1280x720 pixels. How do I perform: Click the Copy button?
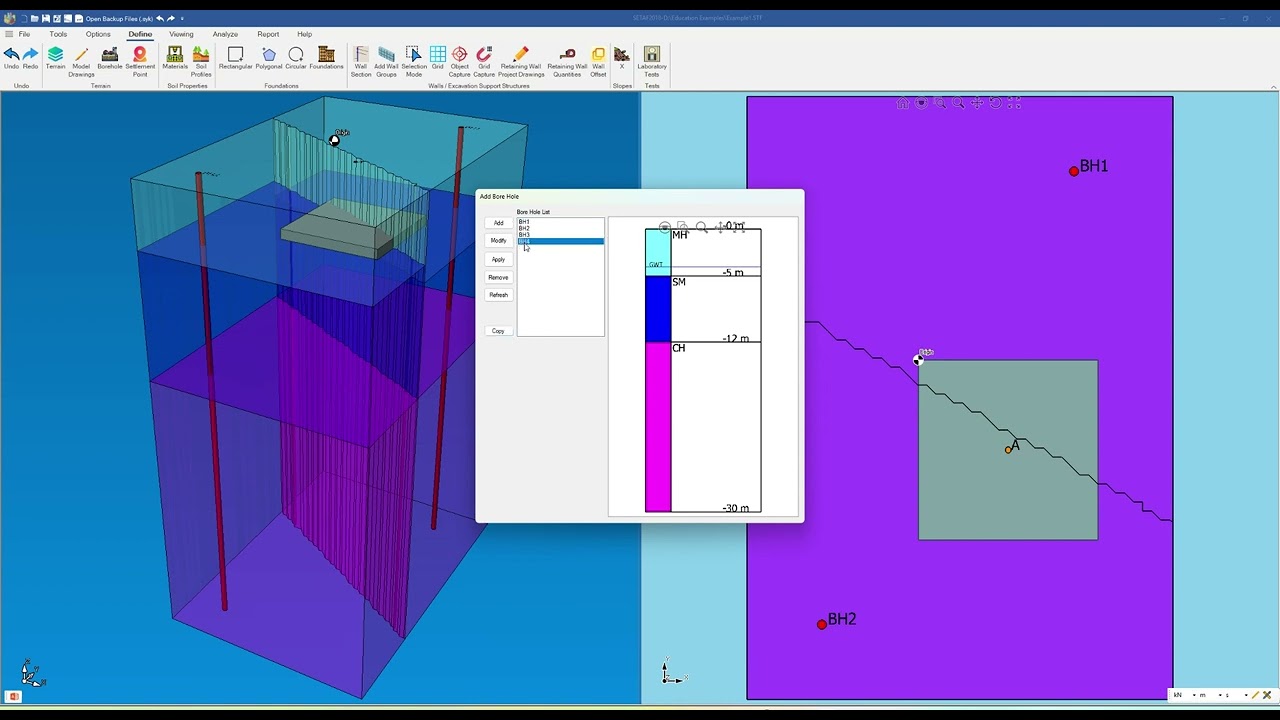pos(498,331)
